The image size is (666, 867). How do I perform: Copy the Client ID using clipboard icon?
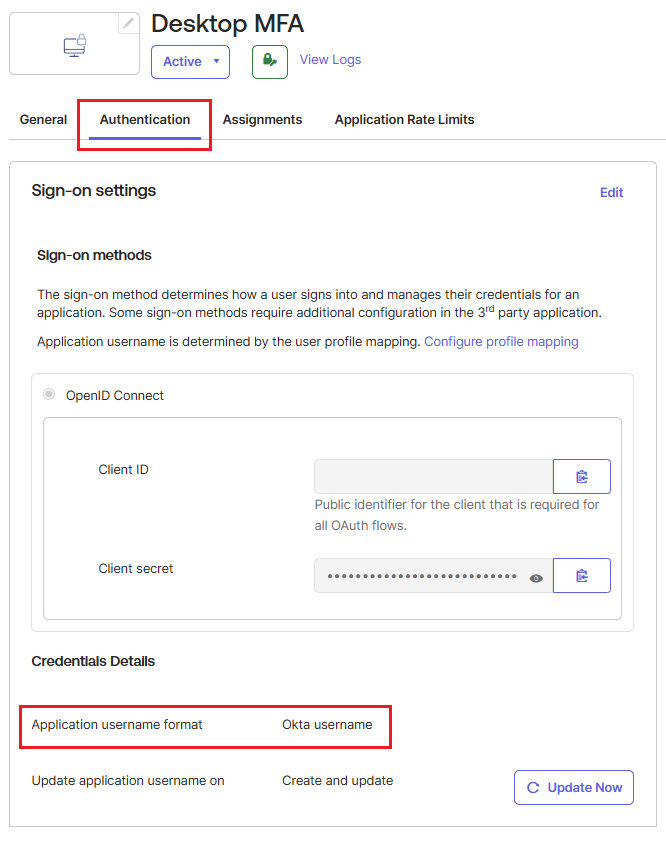pyautogui.click(x=582, y=476)
